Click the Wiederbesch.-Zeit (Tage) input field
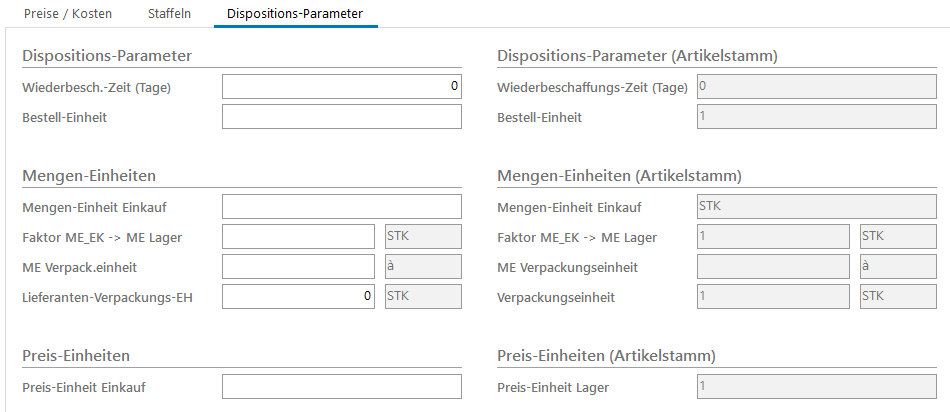The height and width of the screenshot is (412, 950). coord(341,87)
